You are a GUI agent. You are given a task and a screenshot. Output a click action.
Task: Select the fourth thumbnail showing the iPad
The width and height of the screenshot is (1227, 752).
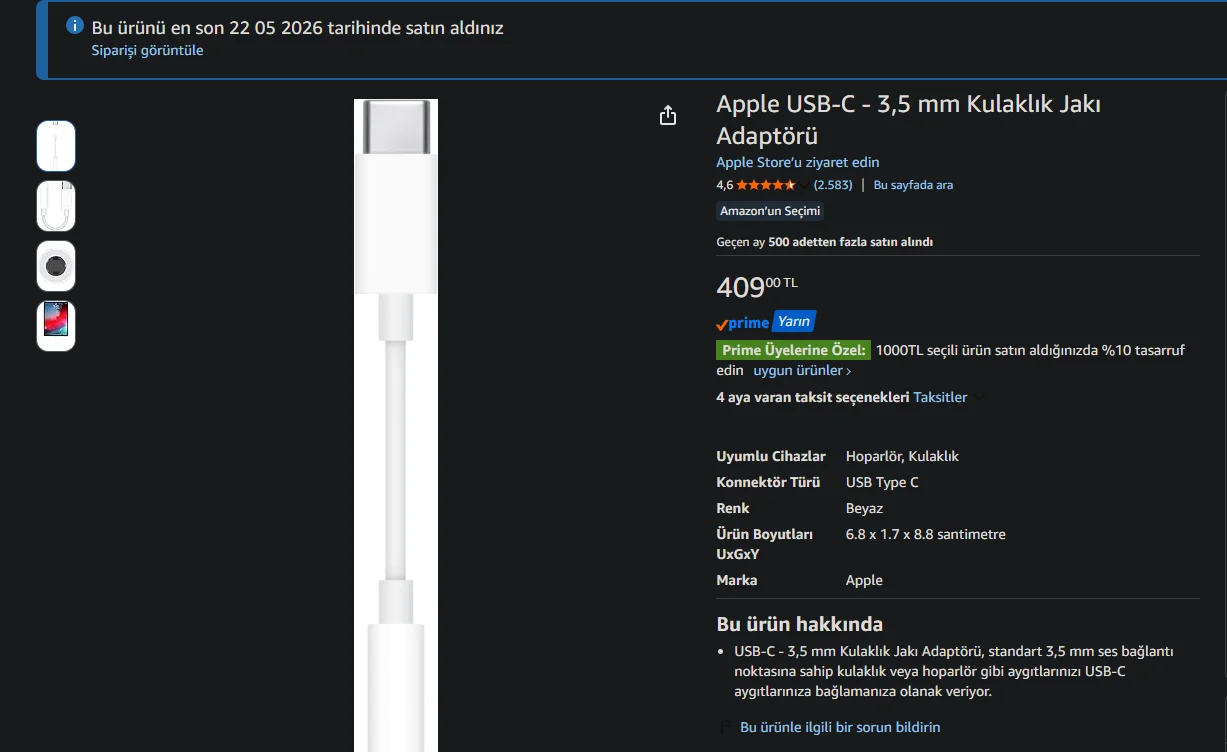click(56, 326)
